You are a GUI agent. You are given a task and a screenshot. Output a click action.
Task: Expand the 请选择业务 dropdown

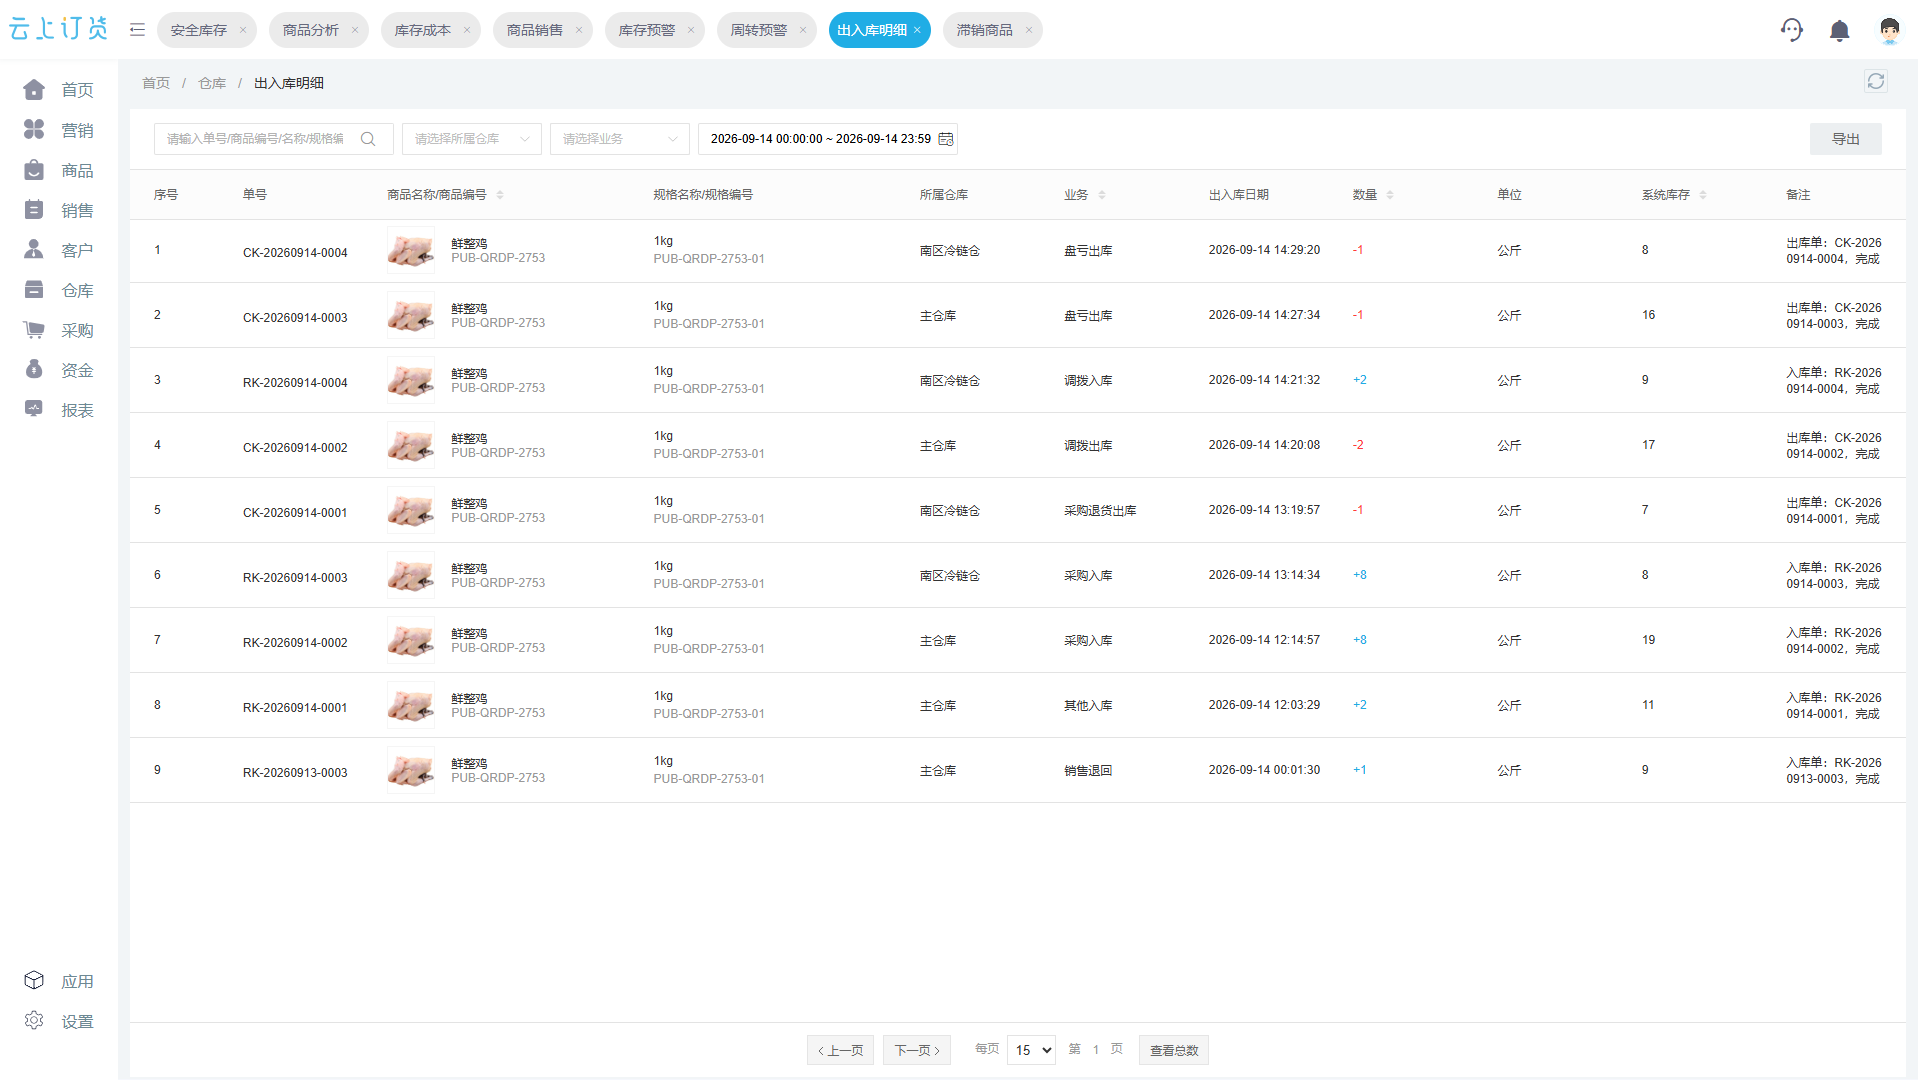pyautogui.click(x=620, y=139)
